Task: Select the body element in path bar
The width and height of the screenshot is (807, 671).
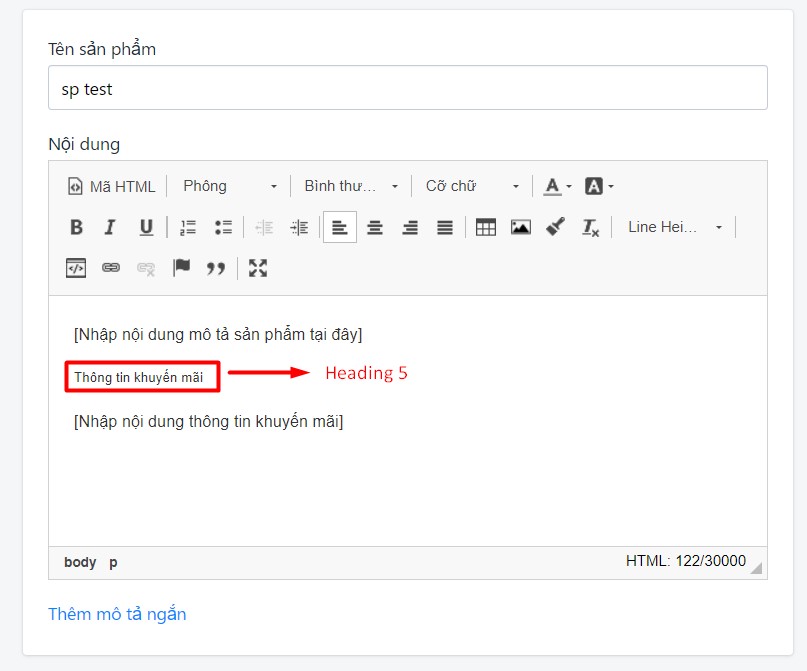Action: pyautogui.click(x=80, y=562)
